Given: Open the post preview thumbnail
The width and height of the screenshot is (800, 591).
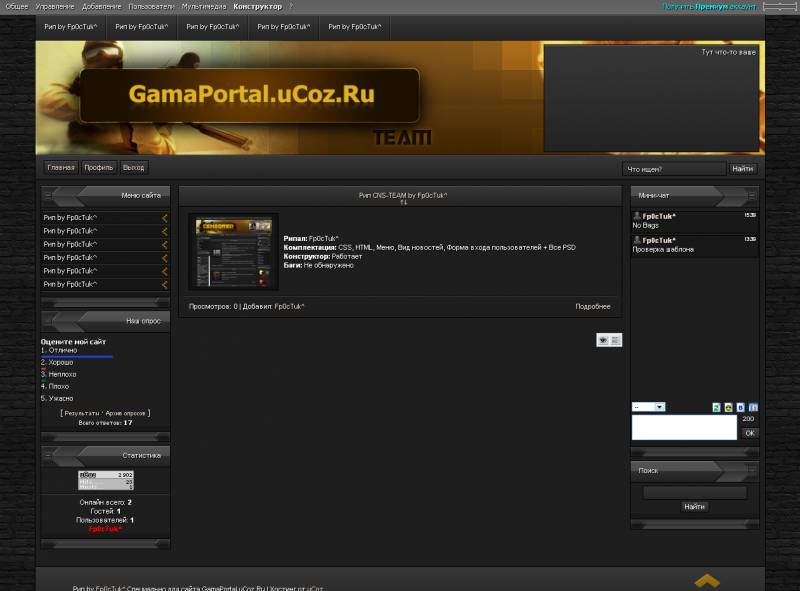Looking at the screenshot, I should click(234, 252).
